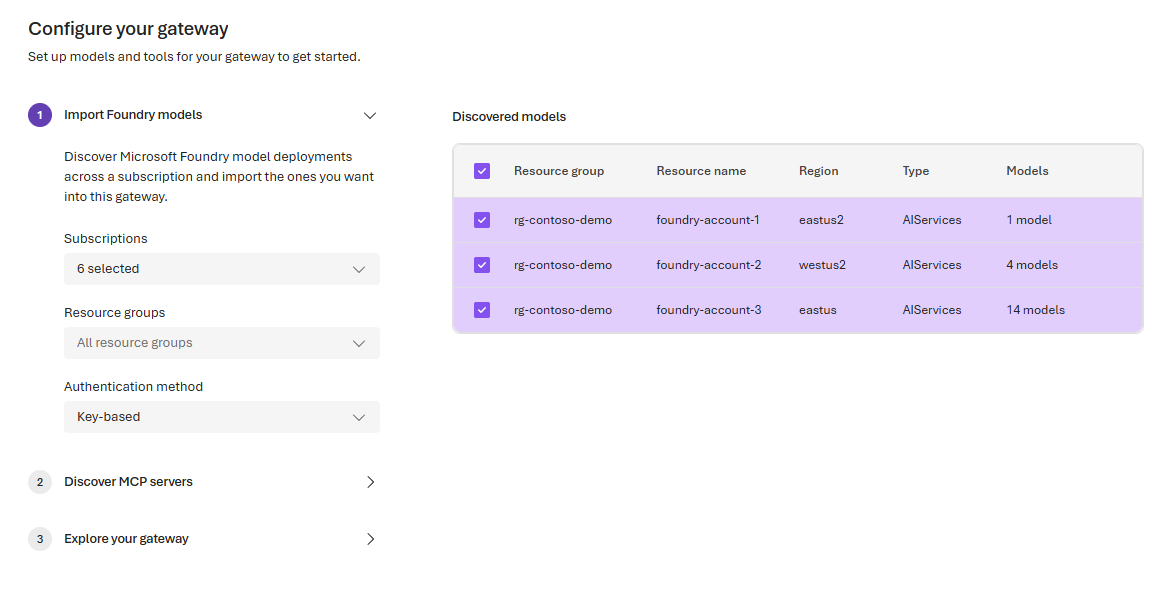This screenshot has height=589, width=1168.
Task: Click the step 2 number badge
Action: point(40,482)
